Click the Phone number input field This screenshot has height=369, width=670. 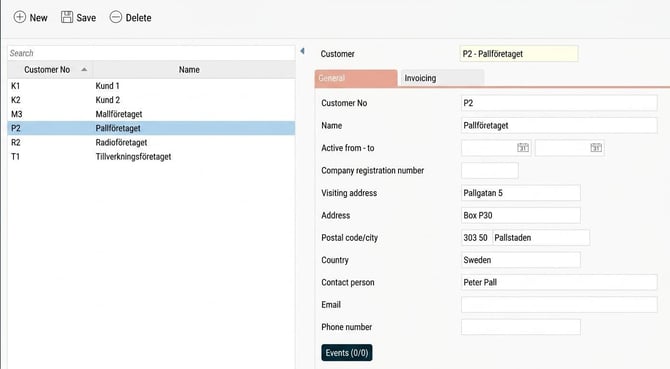click(520, 327)
